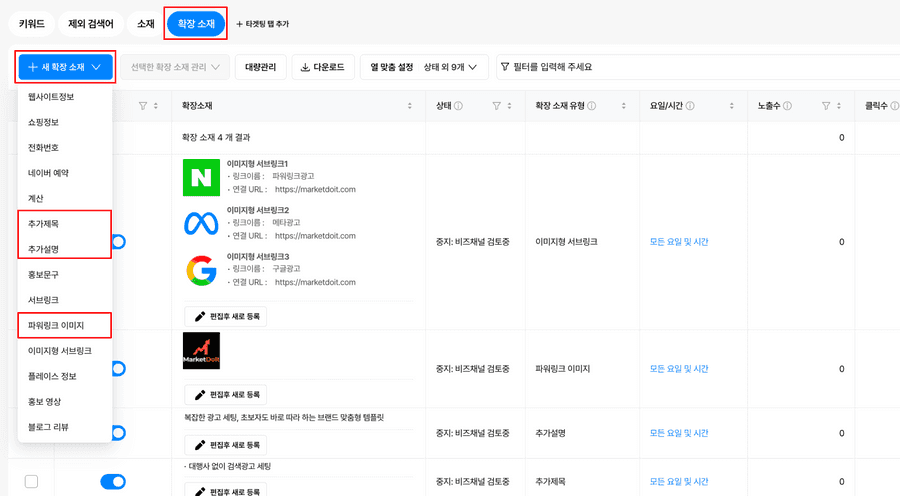900x496 pixels.
Task: Click the MarketDoit thumbnail image
Action: (201, 351)
